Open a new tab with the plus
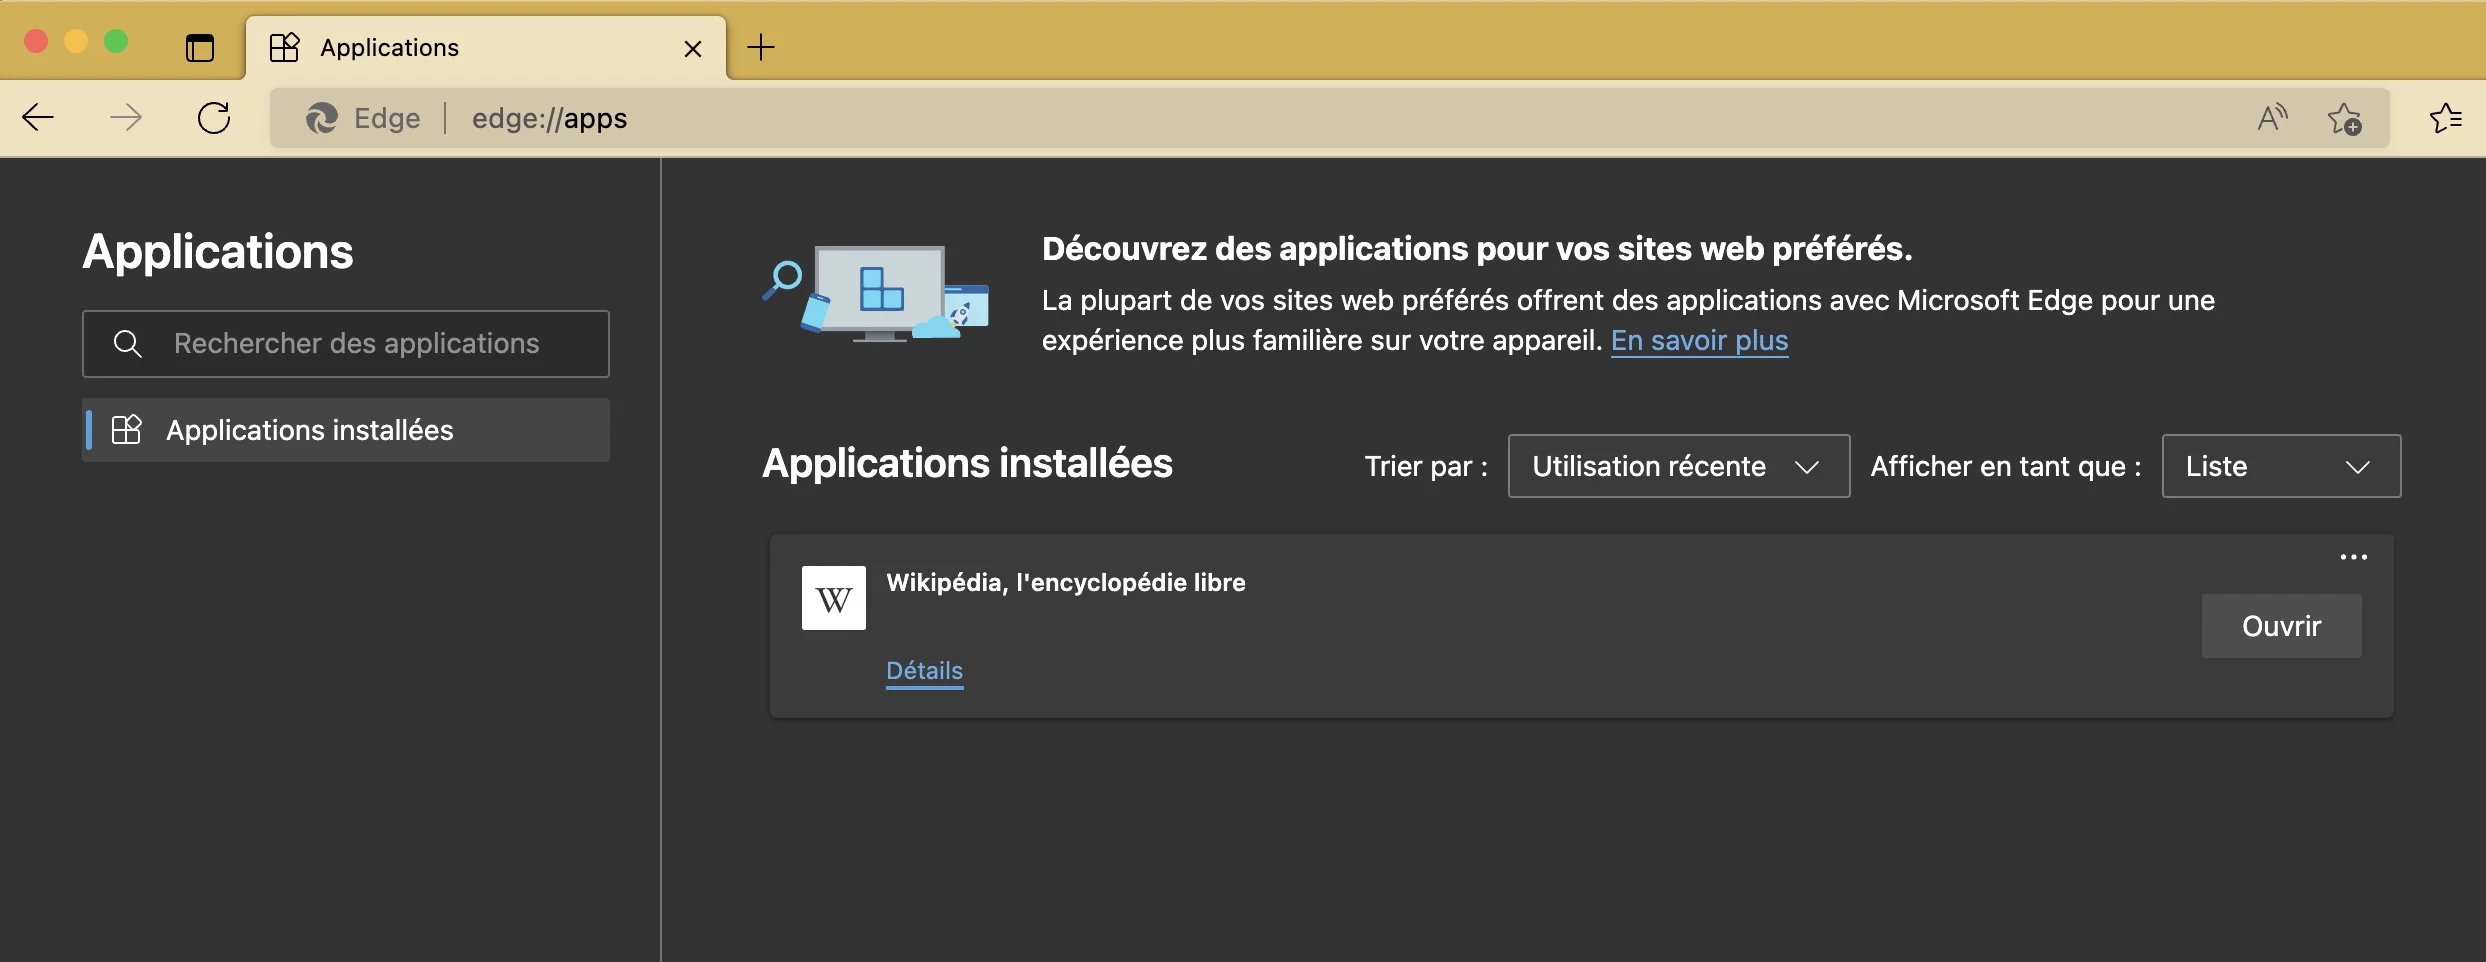 point(761,47)
